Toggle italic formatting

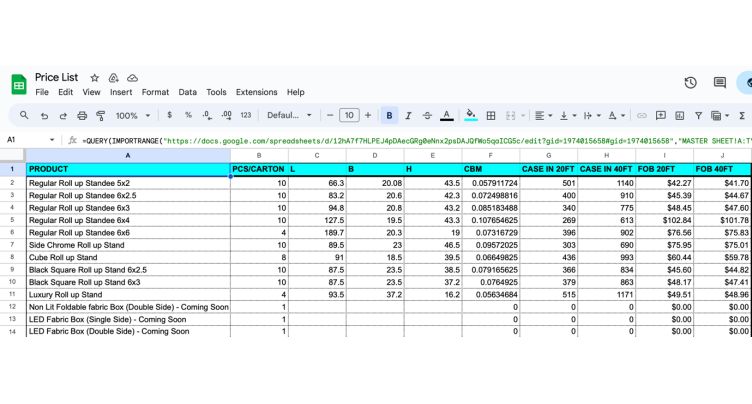coord(408,116)
